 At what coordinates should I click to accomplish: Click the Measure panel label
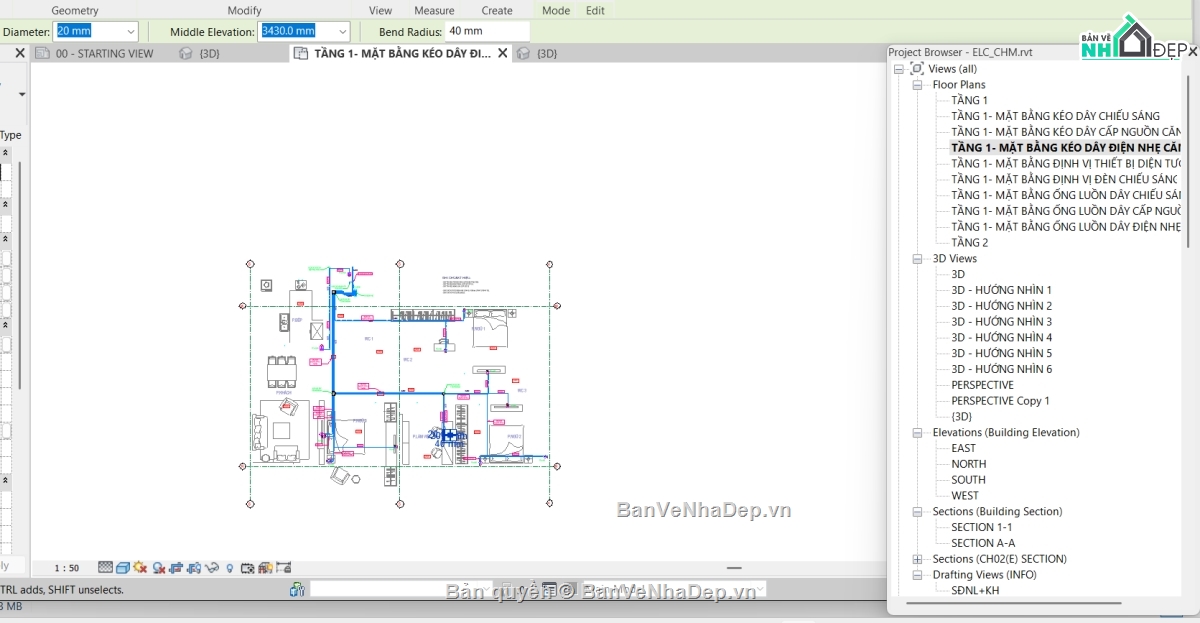[x=434, y=10]
